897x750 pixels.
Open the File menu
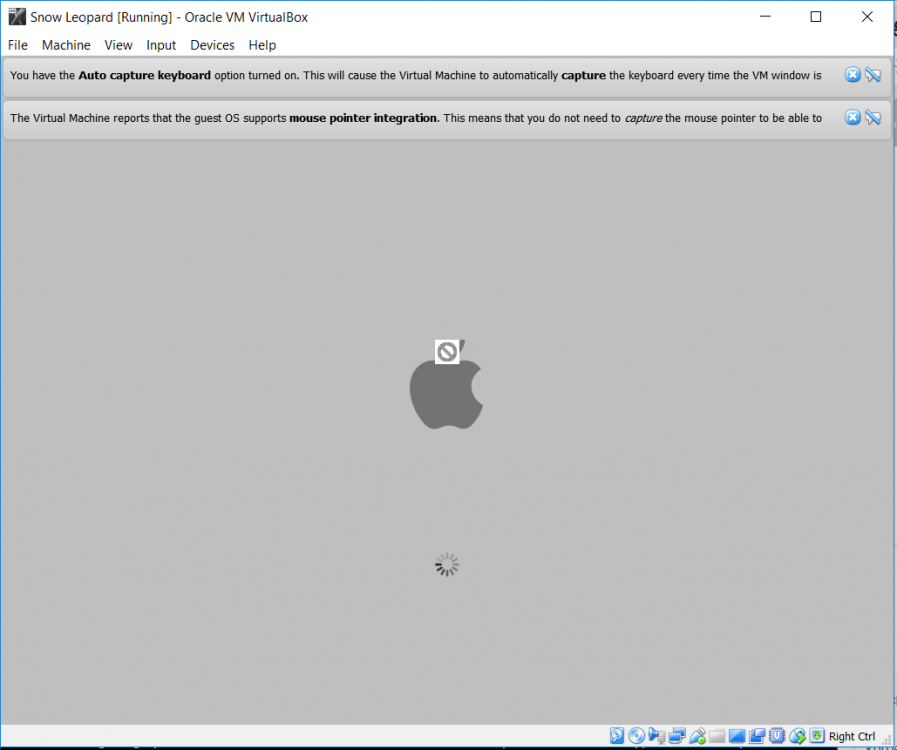click(x=18, y=45)
